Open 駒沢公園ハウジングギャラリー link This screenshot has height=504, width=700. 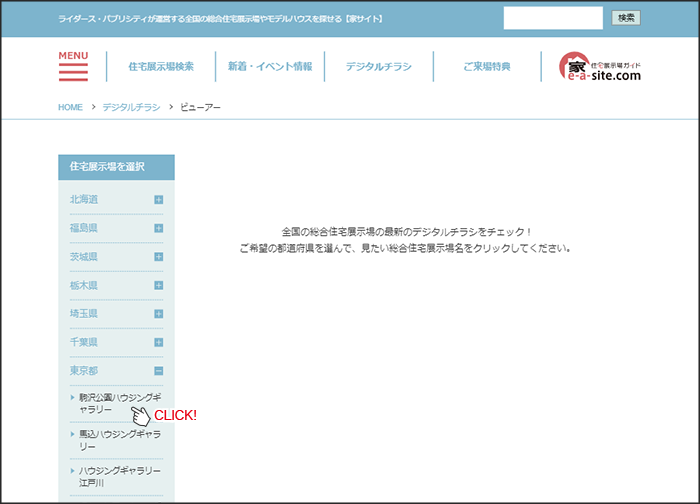point(120,404)
